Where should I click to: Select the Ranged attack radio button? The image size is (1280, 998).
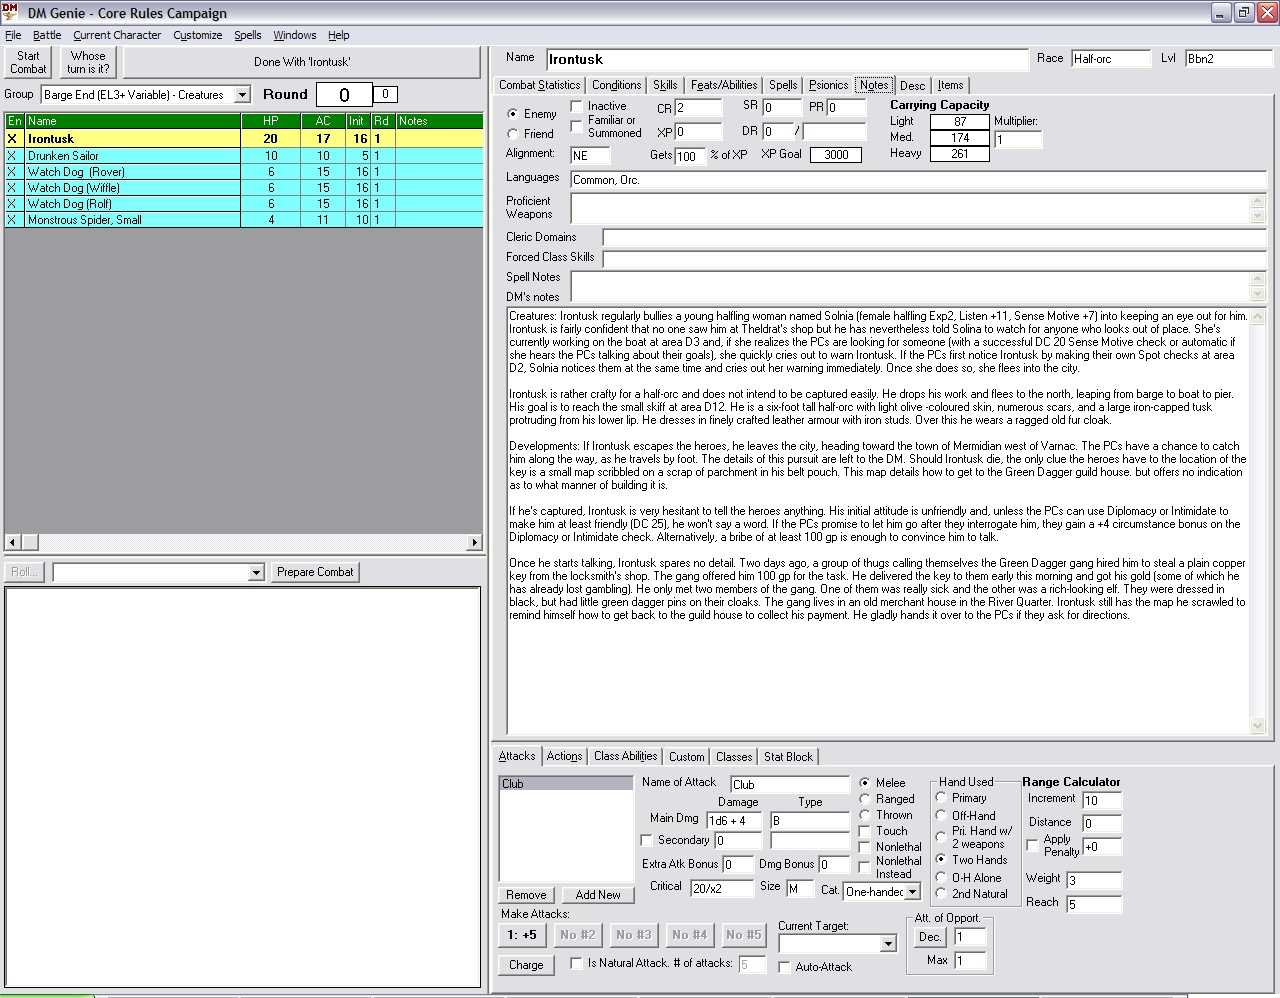click(865, 799)
